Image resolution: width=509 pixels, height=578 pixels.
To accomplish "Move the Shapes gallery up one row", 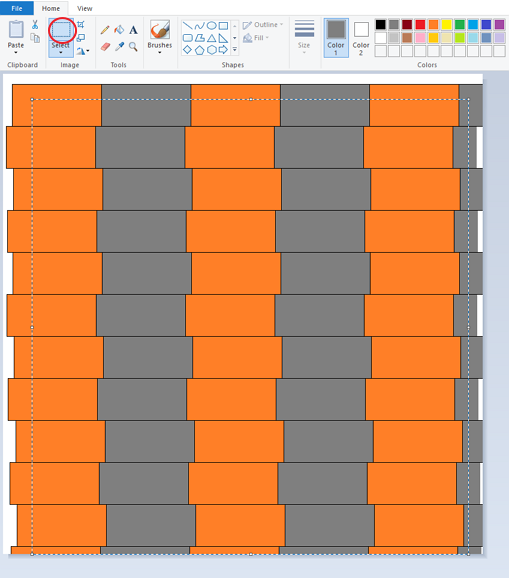I will click(234, 26).
